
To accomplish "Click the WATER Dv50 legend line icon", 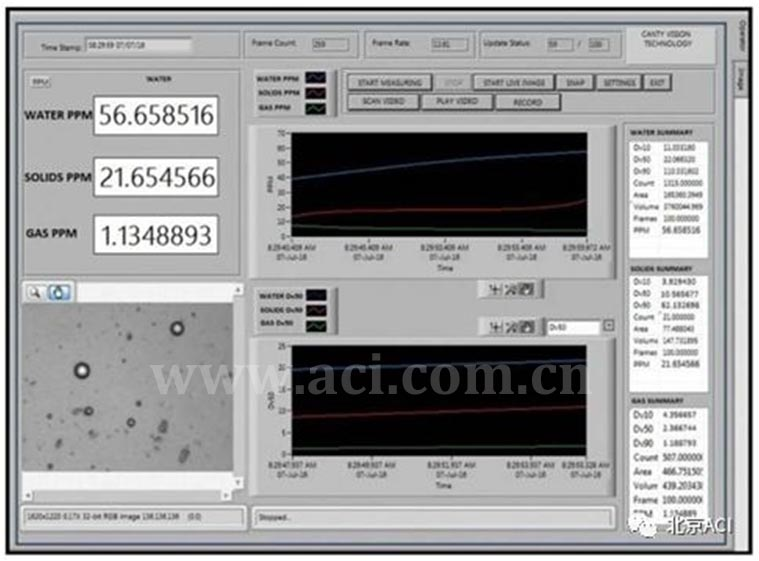I will point(315,296).
